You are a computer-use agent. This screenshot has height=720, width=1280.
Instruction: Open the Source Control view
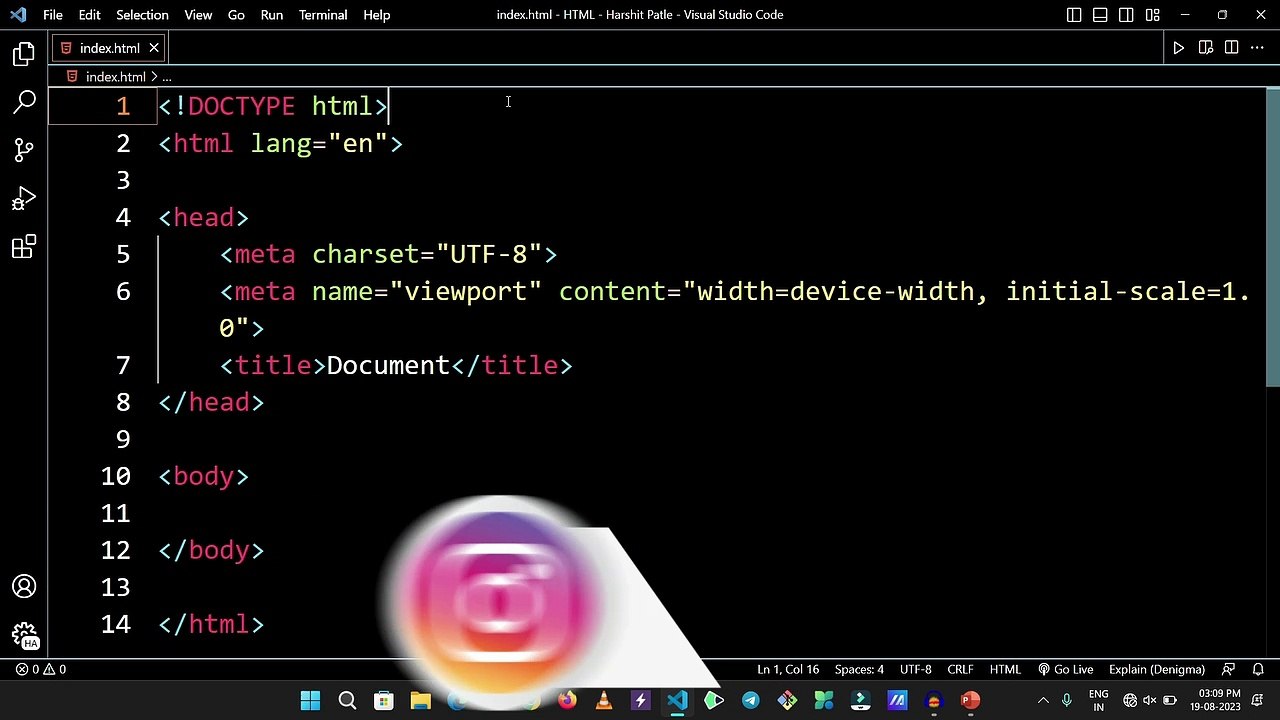tap(24, 150)
